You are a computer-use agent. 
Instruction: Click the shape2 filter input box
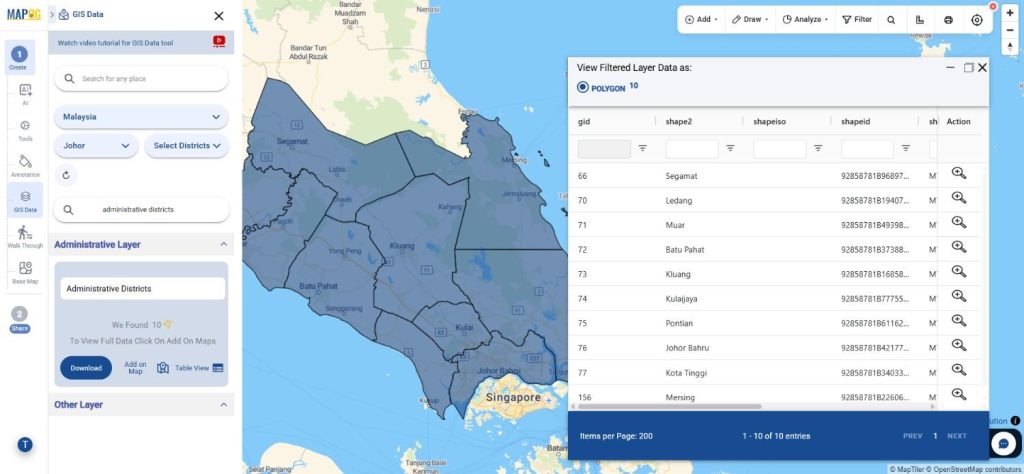[692, 149]
